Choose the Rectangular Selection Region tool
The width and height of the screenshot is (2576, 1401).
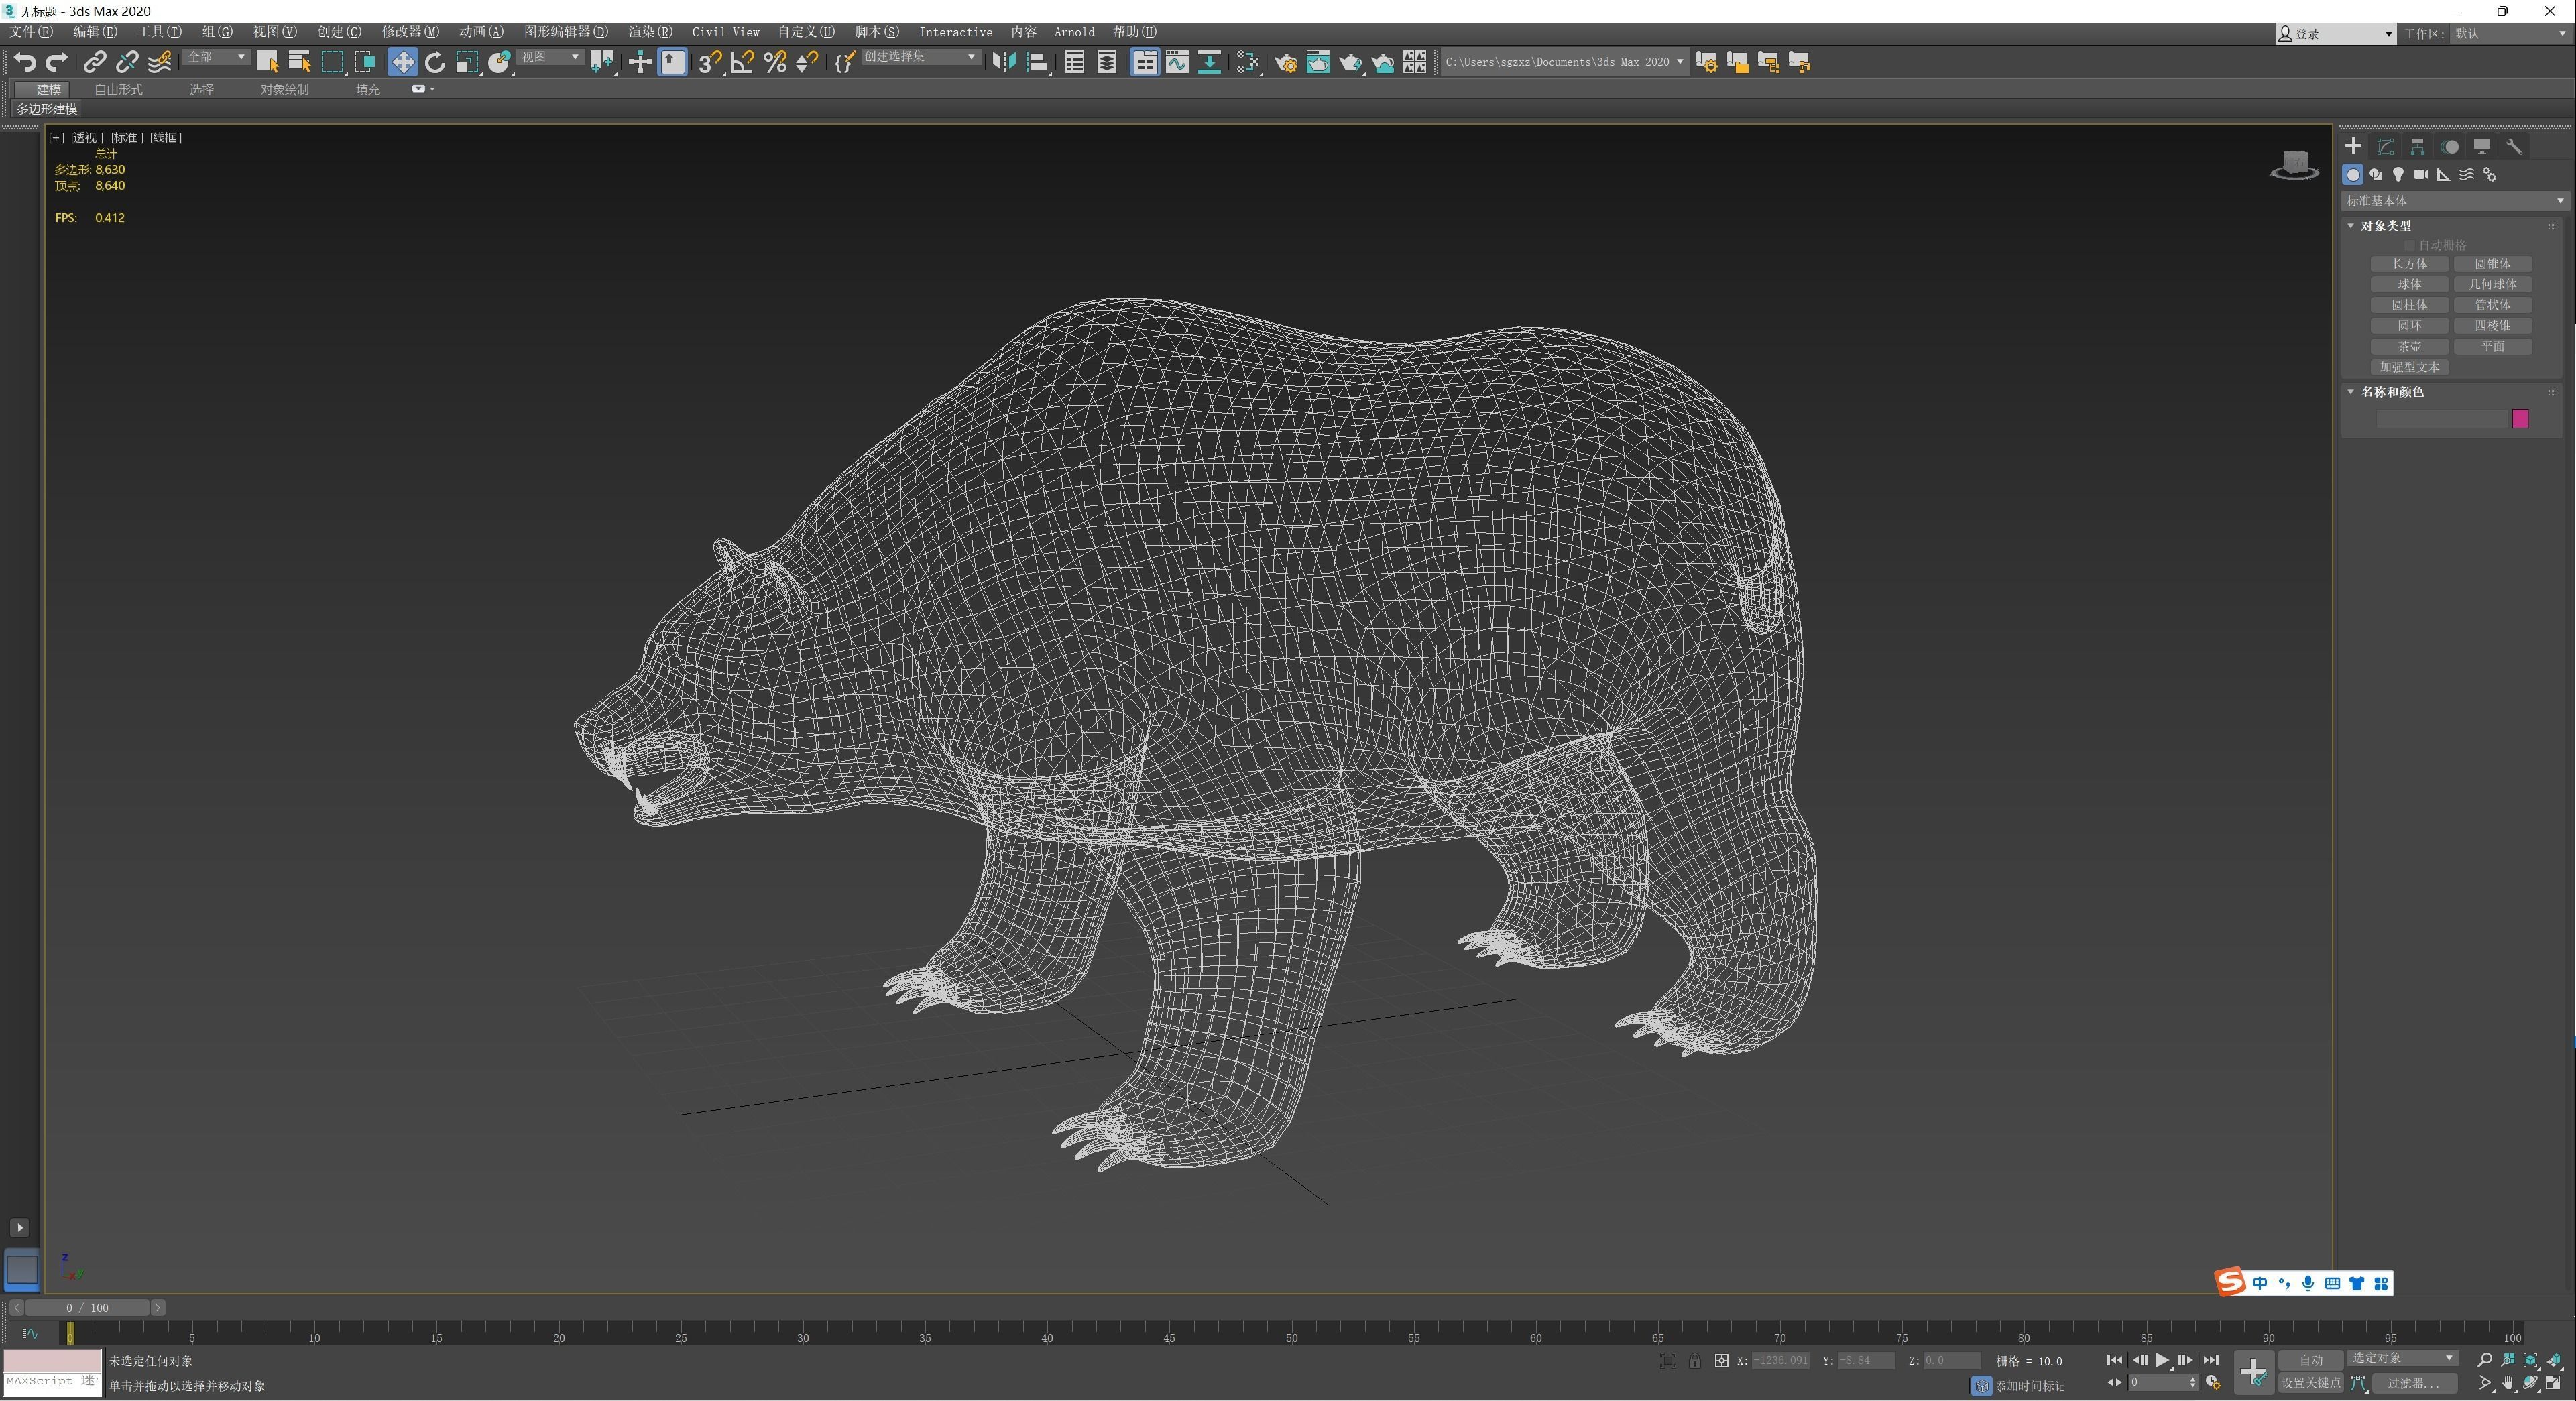(332, 62)
